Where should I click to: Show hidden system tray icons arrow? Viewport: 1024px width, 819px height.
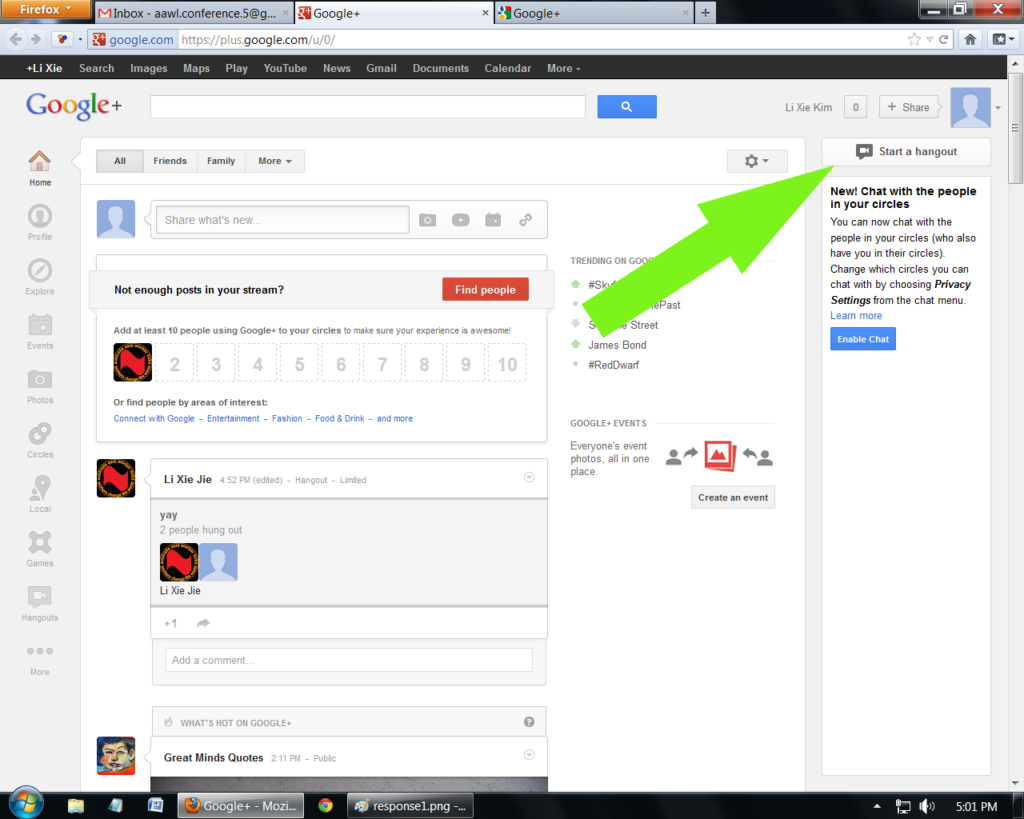coord(877,807)
